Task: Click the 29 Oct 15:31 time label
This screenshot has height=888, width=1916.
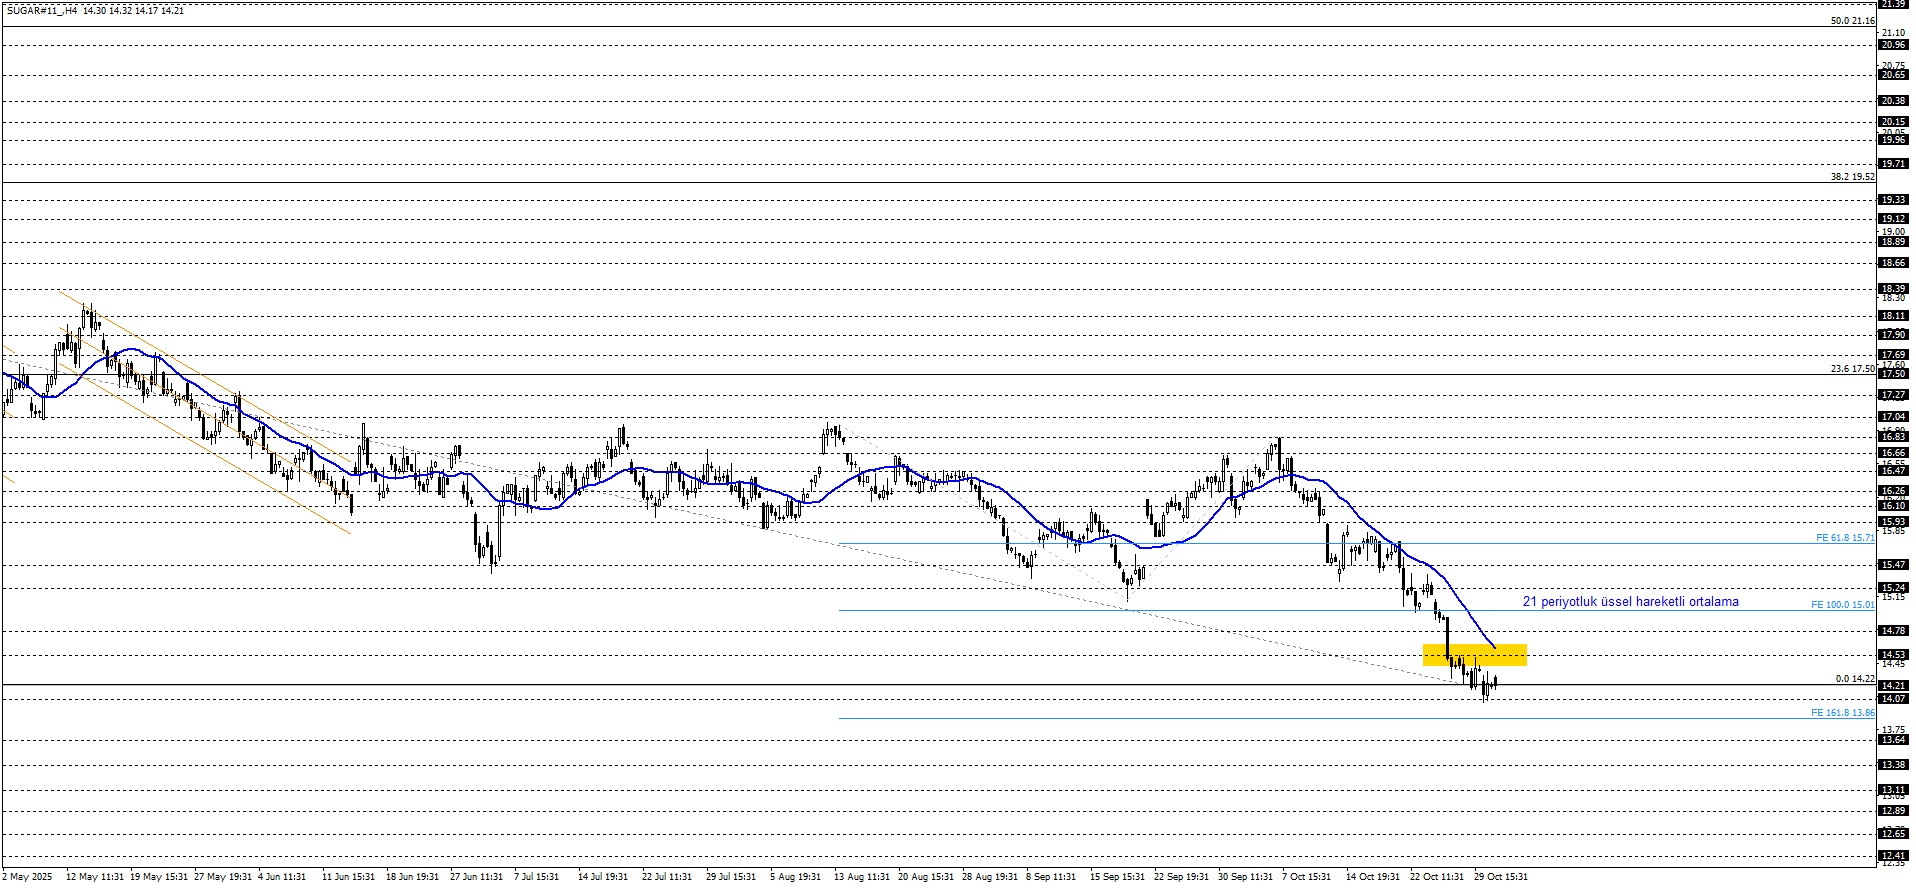Action: (x=1500, y=877)
